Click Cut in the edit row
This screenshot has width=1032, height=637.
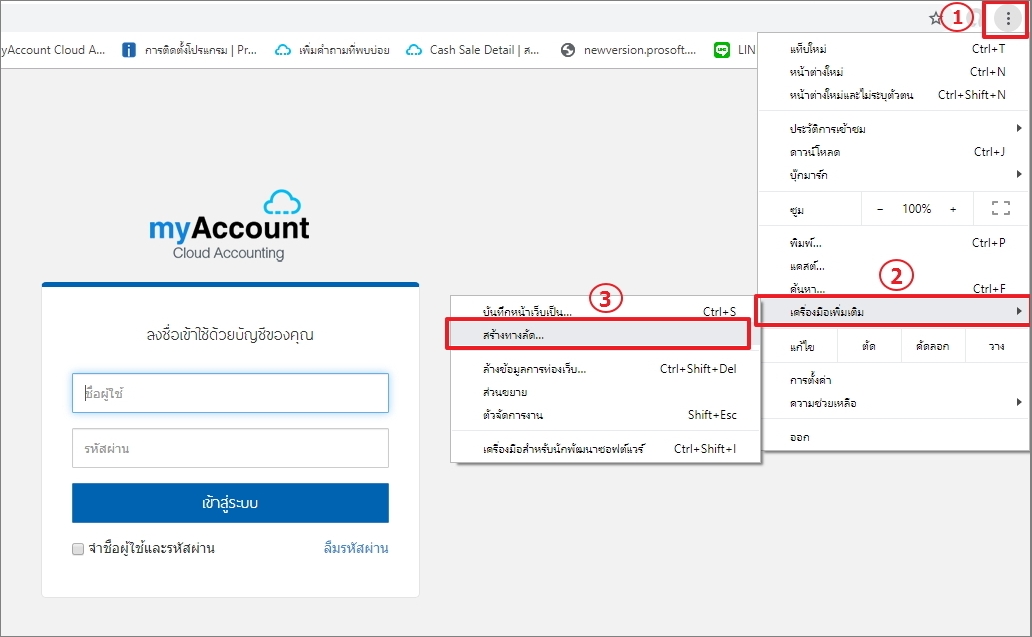click(x=869, y=346)
